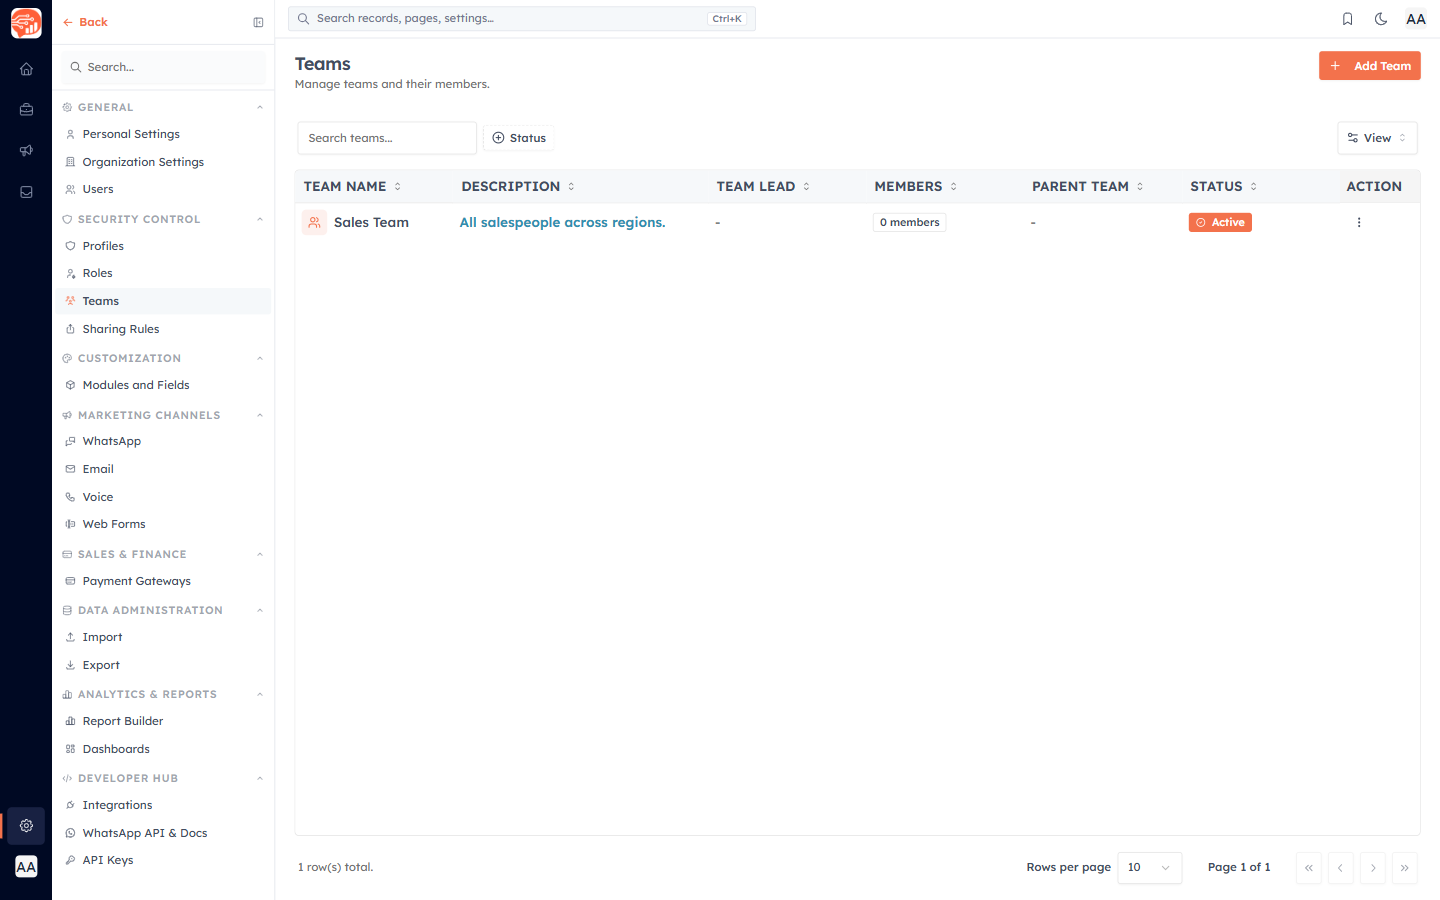Sort by Description column
Image resolution: width=1440 pixels, height=900 pixels.
pyautogui.click(x=518, y=187)
